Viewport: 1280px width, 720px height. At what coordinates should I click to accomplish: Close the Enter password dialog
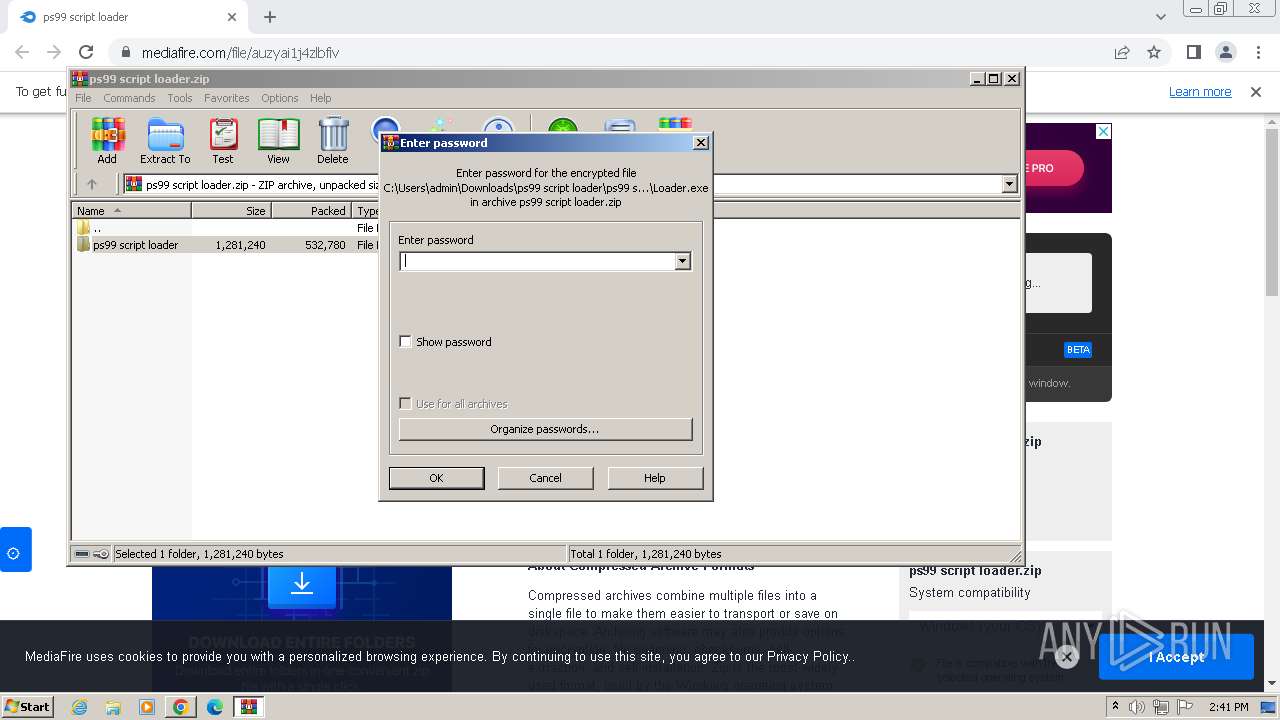coord(701,143)
